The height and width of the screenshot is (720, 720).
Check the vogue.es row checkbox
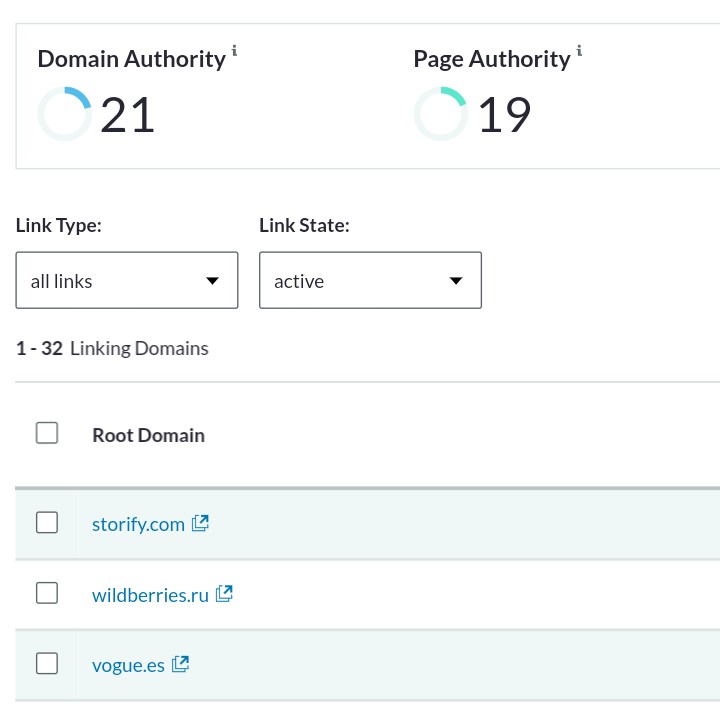click(x=47, y=664)
